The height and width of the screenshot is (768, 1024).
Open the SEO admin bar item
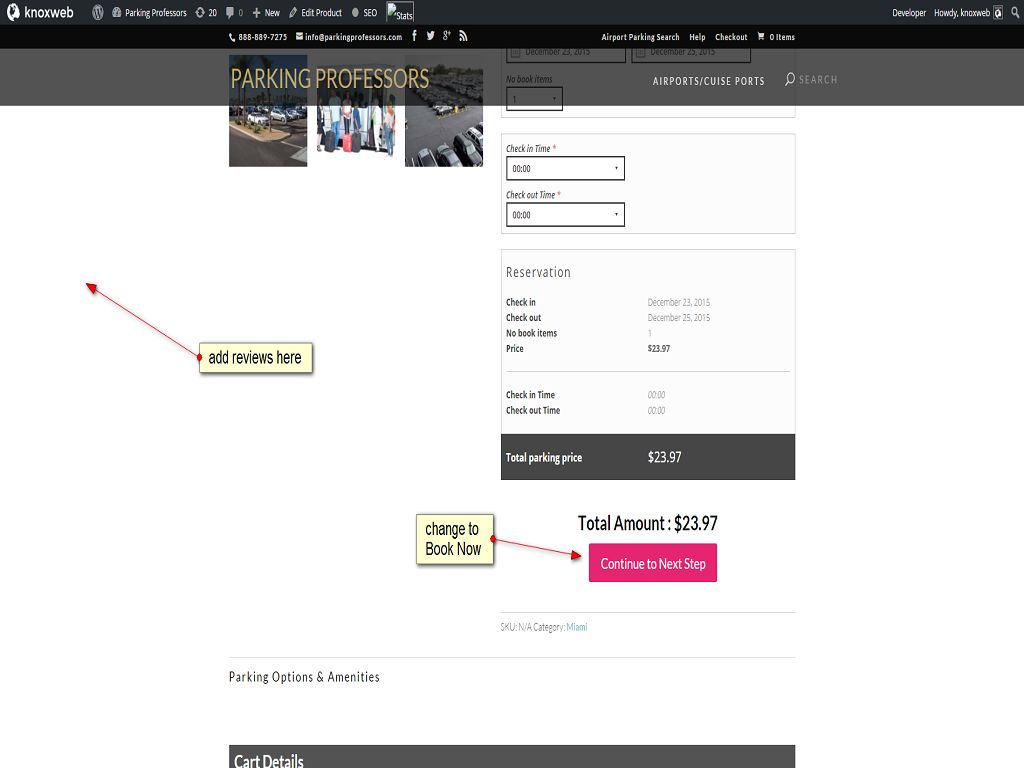pos(364,12)
